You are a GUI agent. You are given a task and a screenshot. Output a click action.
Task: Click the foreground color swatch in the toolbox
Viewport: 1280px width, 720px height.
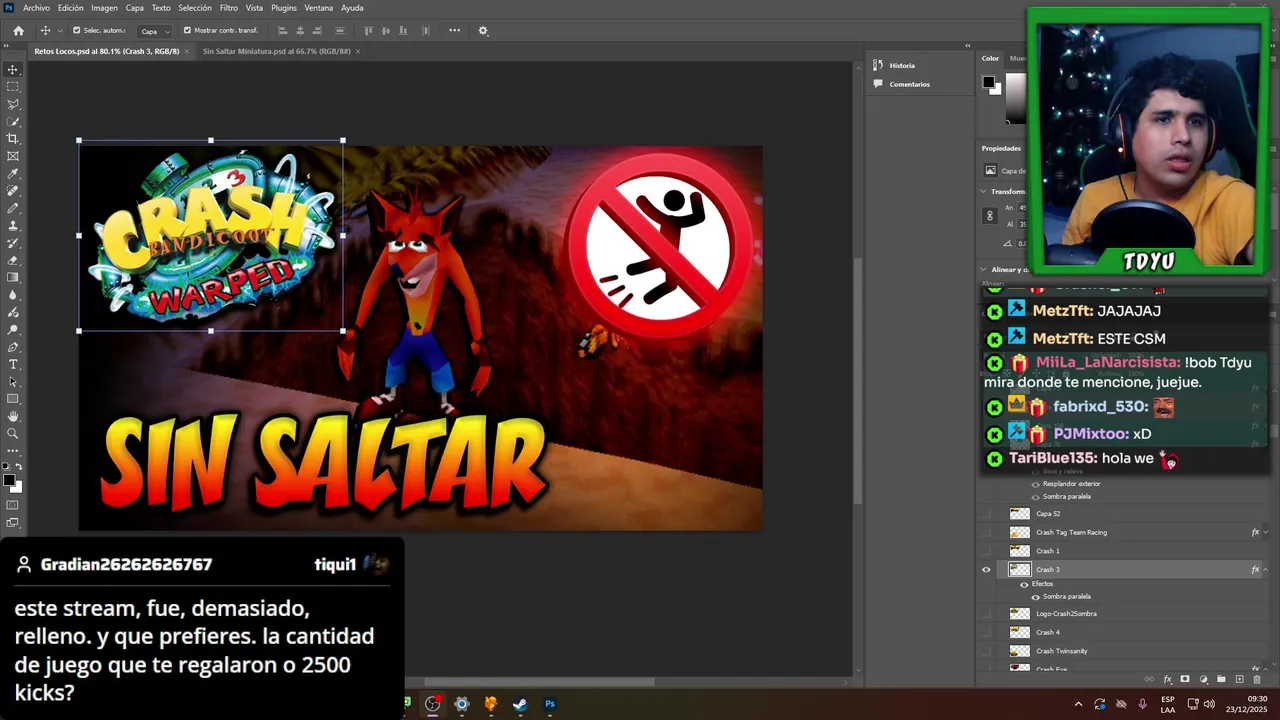tap(9, 481)
